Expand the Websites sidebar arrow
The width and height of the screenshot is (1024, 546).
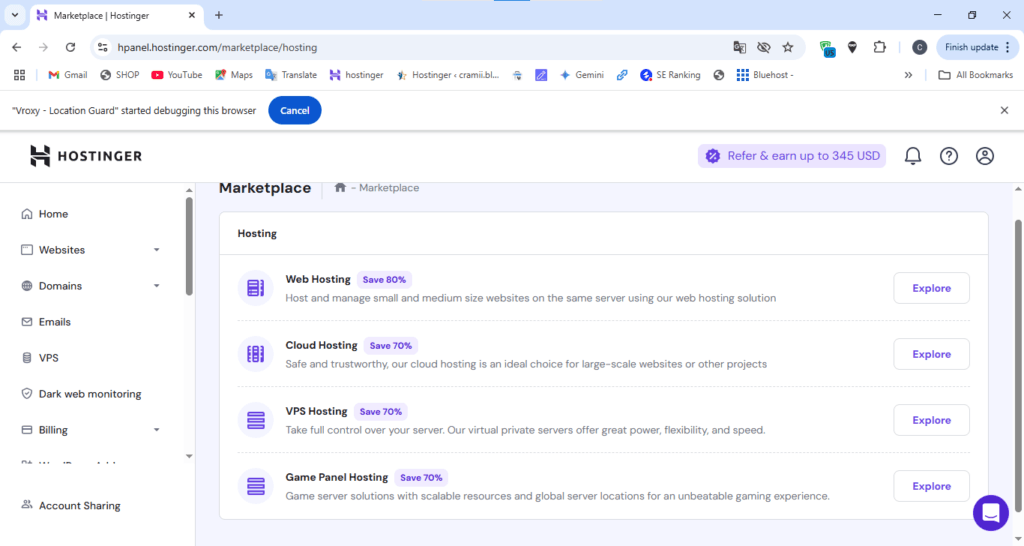coord(156,250)
